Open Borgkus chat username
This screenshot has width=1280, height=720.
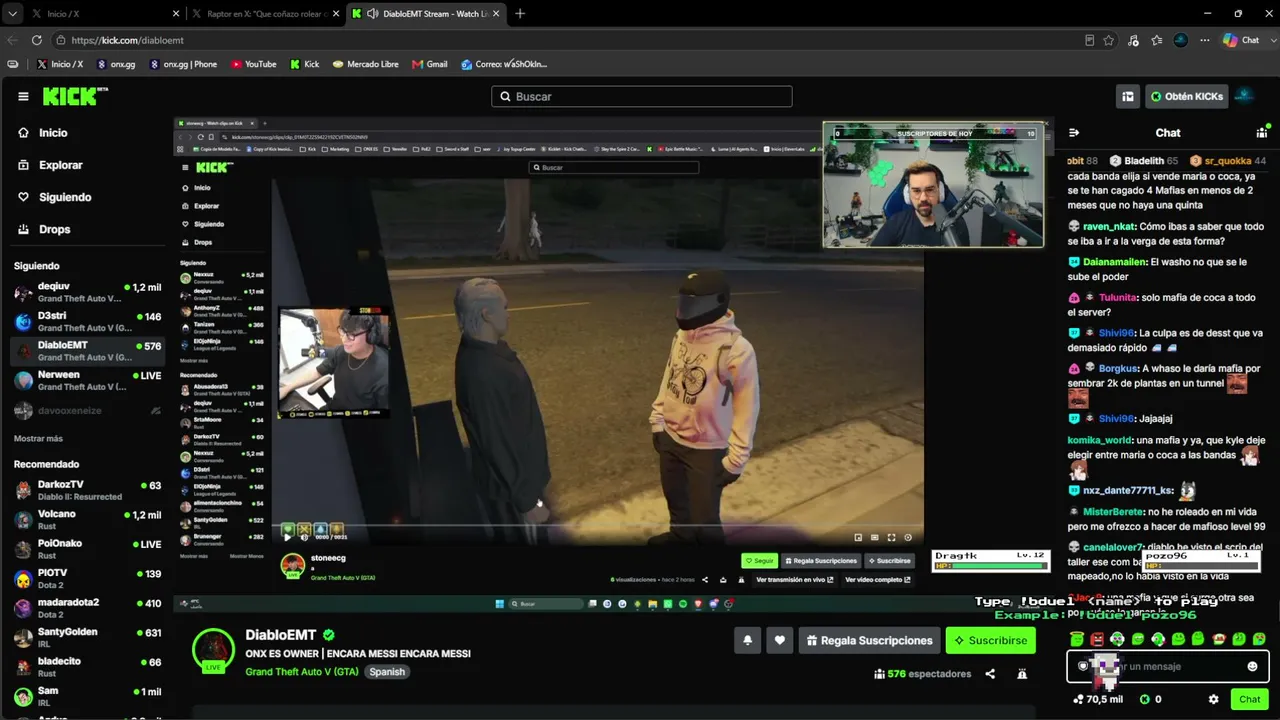(x=1119, y=369)
